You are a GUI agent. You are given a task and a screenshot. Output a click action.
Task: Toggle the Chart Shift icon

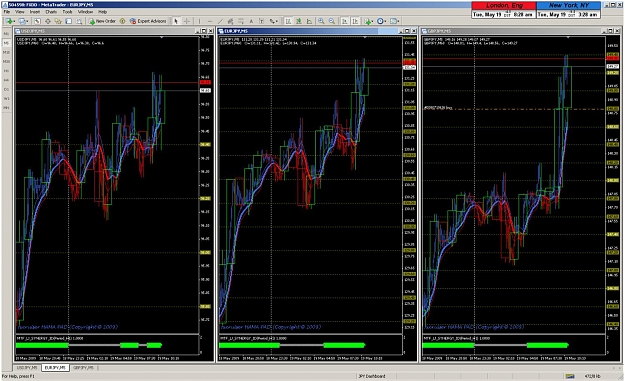point(355,21)
